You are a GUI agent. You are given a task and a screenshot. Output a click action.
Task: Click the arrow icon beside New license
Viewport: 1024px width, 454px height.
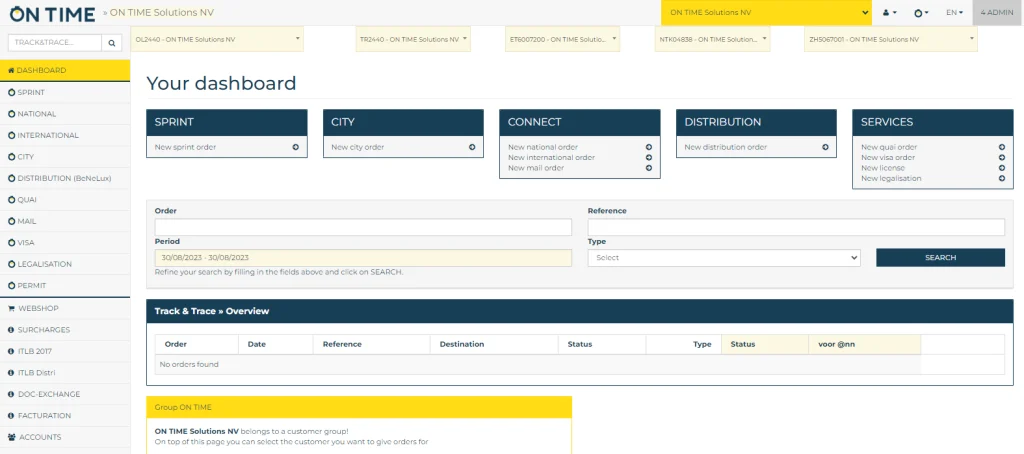click(x=1002, y=168)
